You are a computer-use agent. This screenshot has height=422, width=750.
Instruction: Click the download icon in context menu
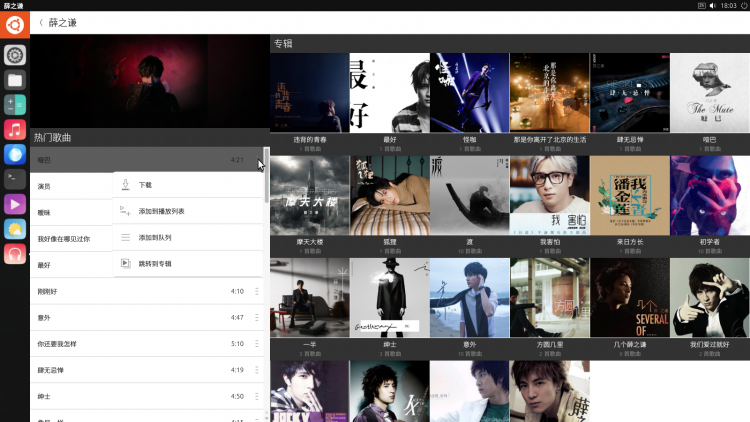pyautogui.click(x=125, y=185)
